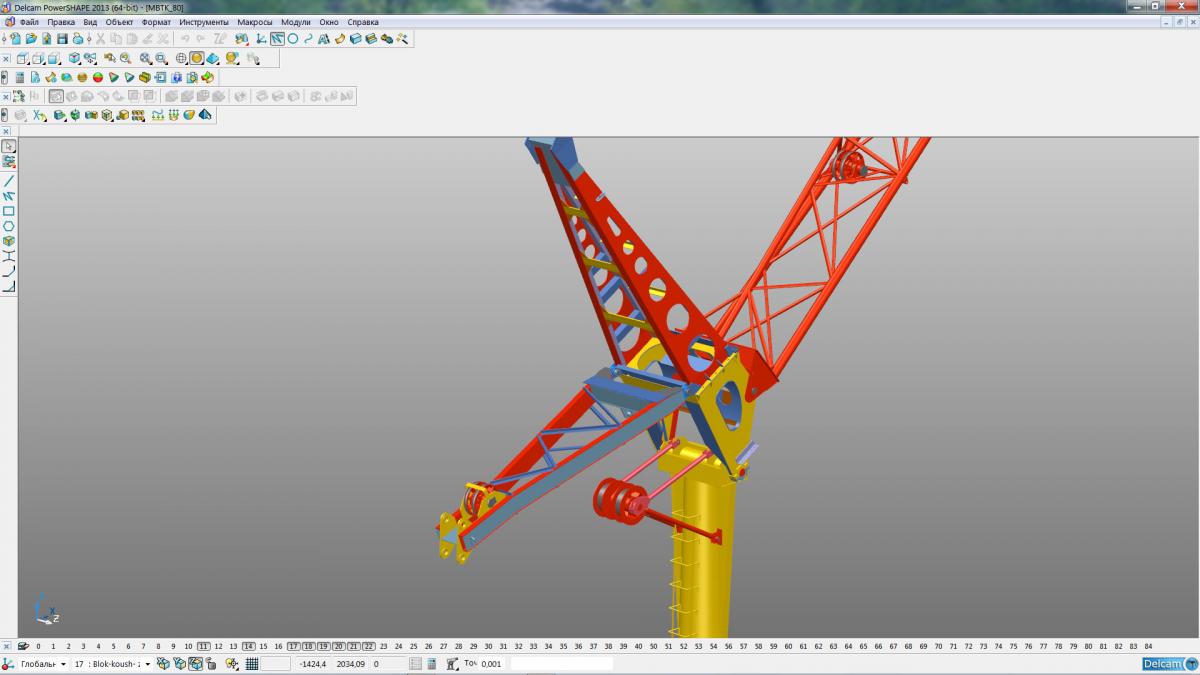Click the X coordinate field -1424,4
1200x675 pixels.
[313, 663]
